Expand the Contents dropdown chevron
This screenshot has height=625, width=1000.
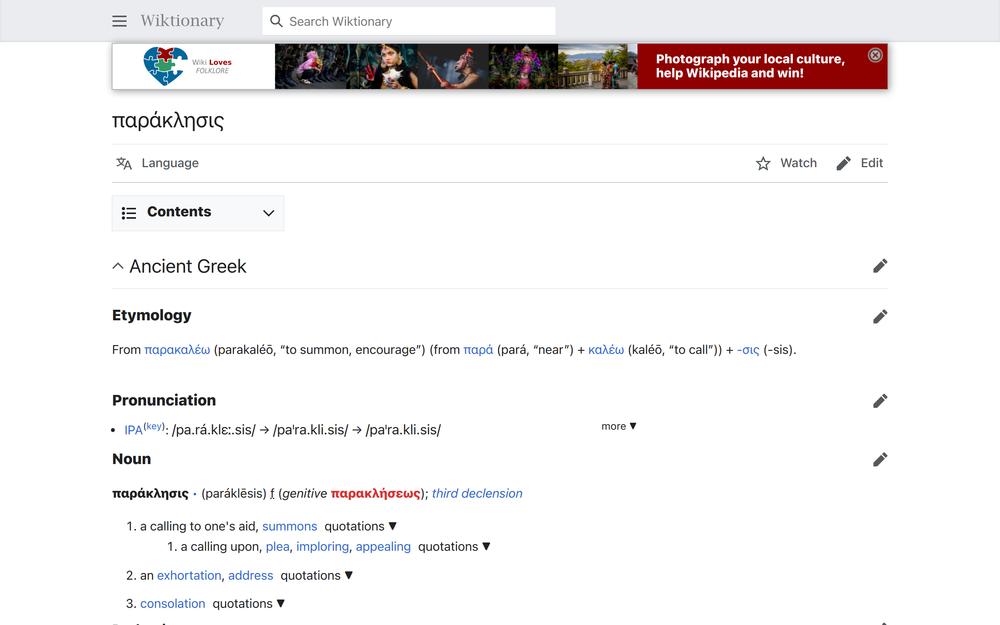[268, 213]
